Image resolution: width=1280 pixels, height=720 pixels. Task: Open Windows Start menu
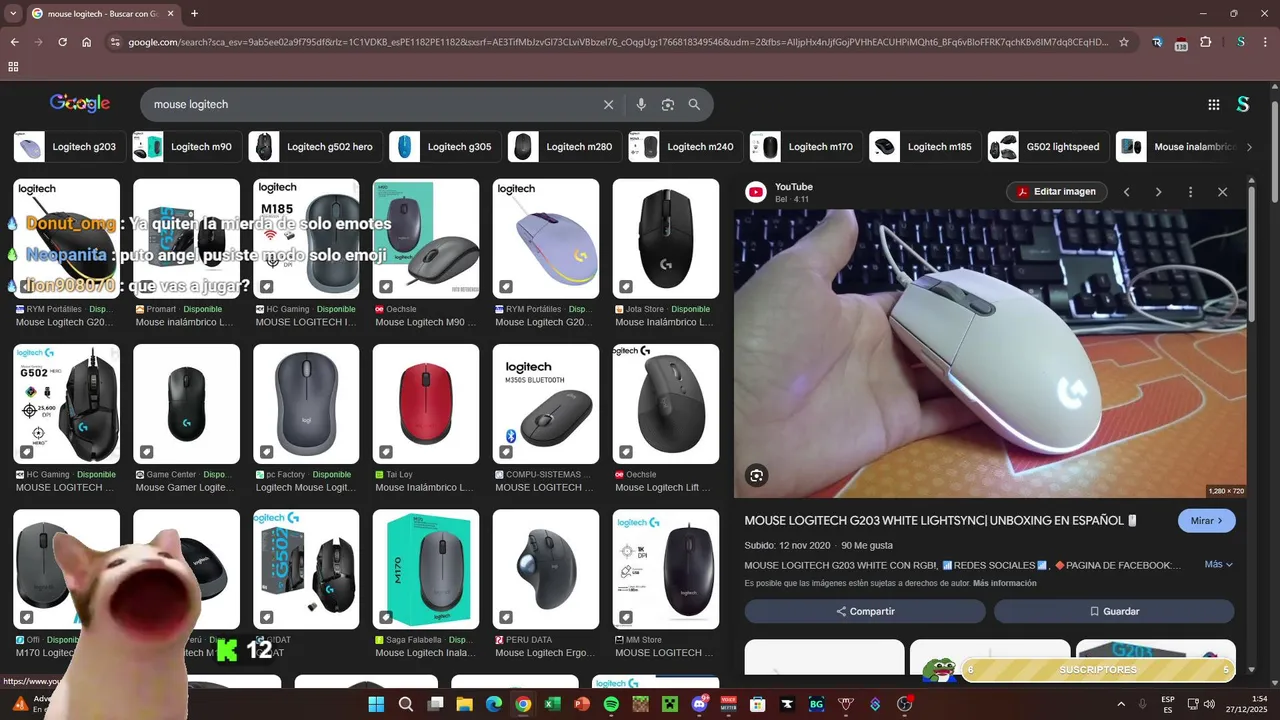pyautogui.click(x=376, y=704)
